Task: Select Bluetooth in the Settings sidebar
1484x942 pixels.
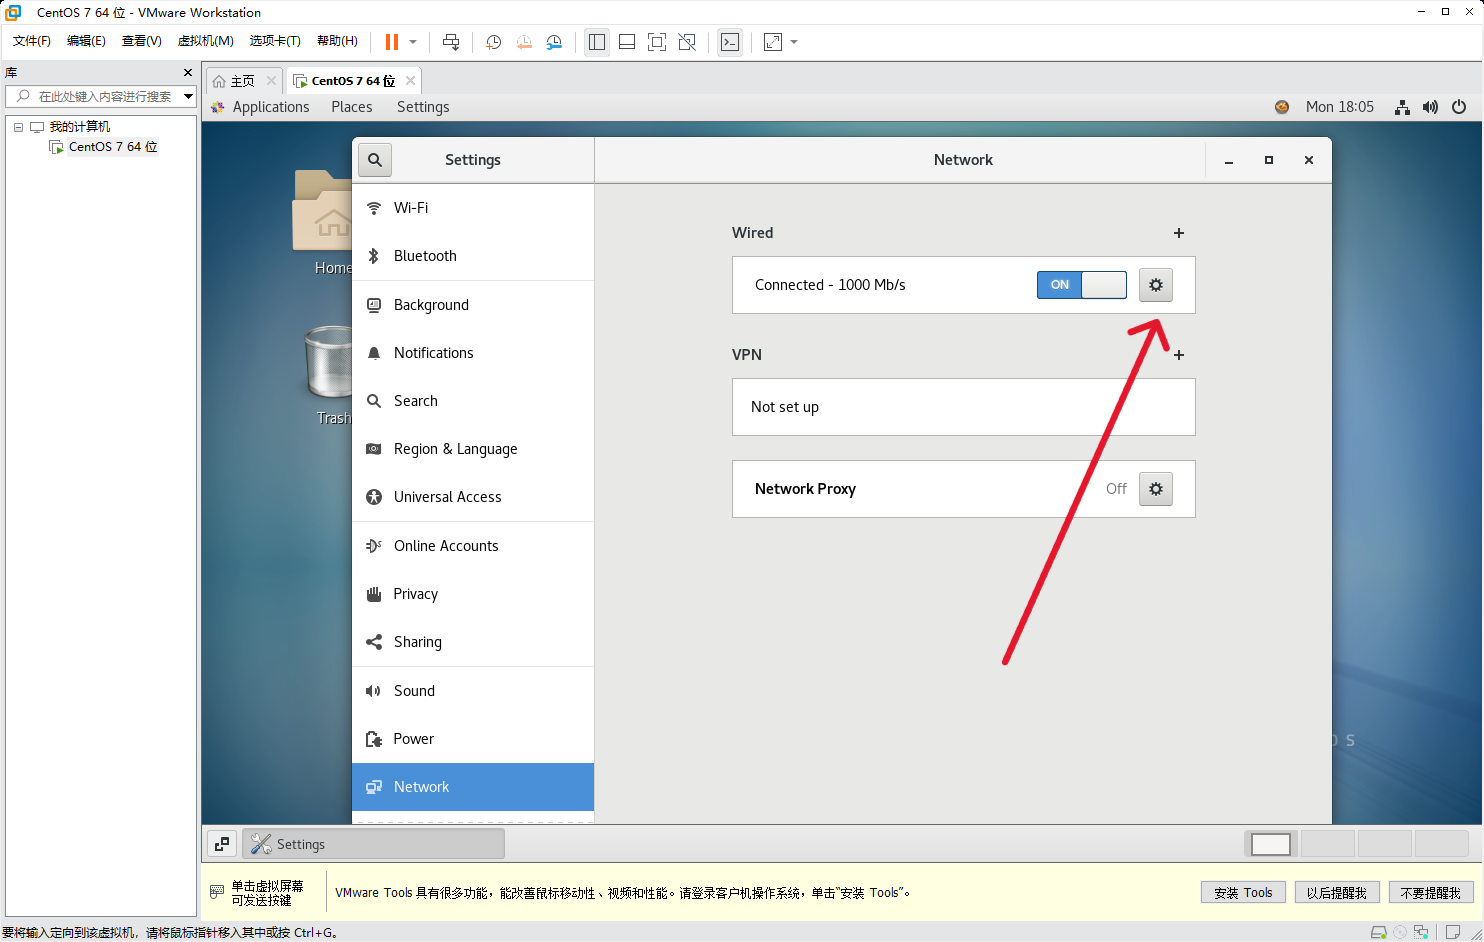Action: pyautogui.click(x=473, y=256)
